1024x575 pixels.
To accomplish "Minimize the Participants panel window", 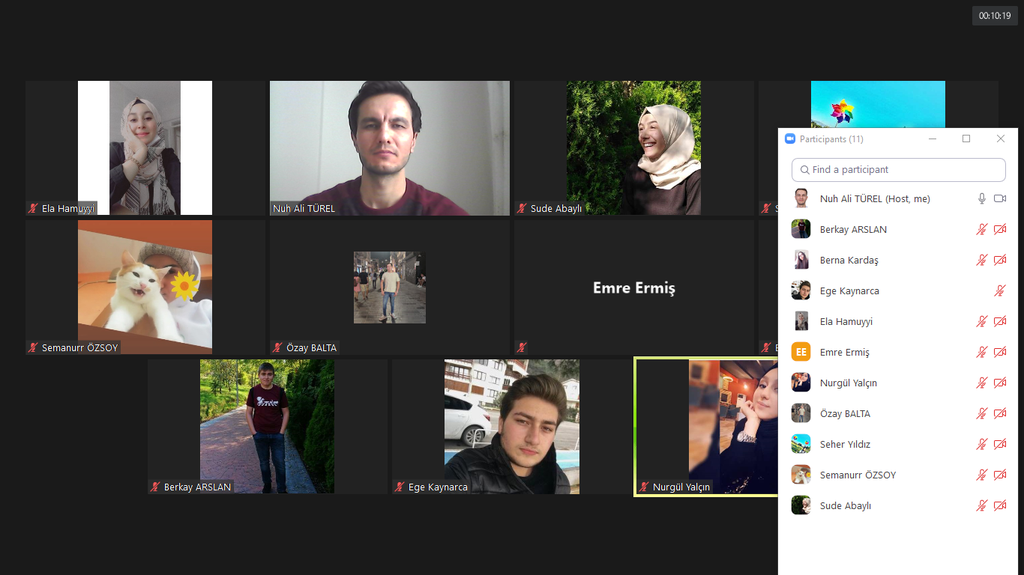I will click(932, 139).
